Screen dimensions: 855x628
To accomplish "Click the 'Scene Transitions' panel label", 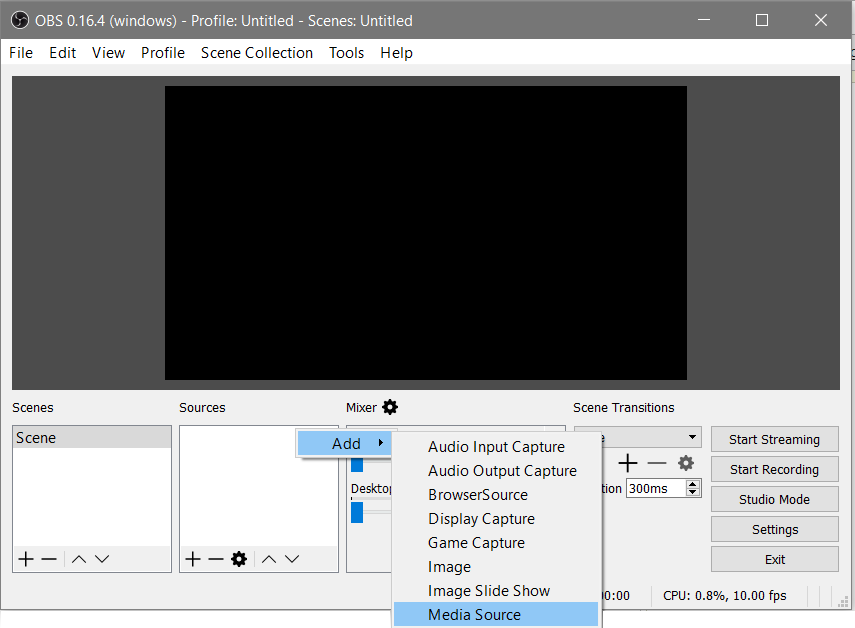I will coord(623,408).
